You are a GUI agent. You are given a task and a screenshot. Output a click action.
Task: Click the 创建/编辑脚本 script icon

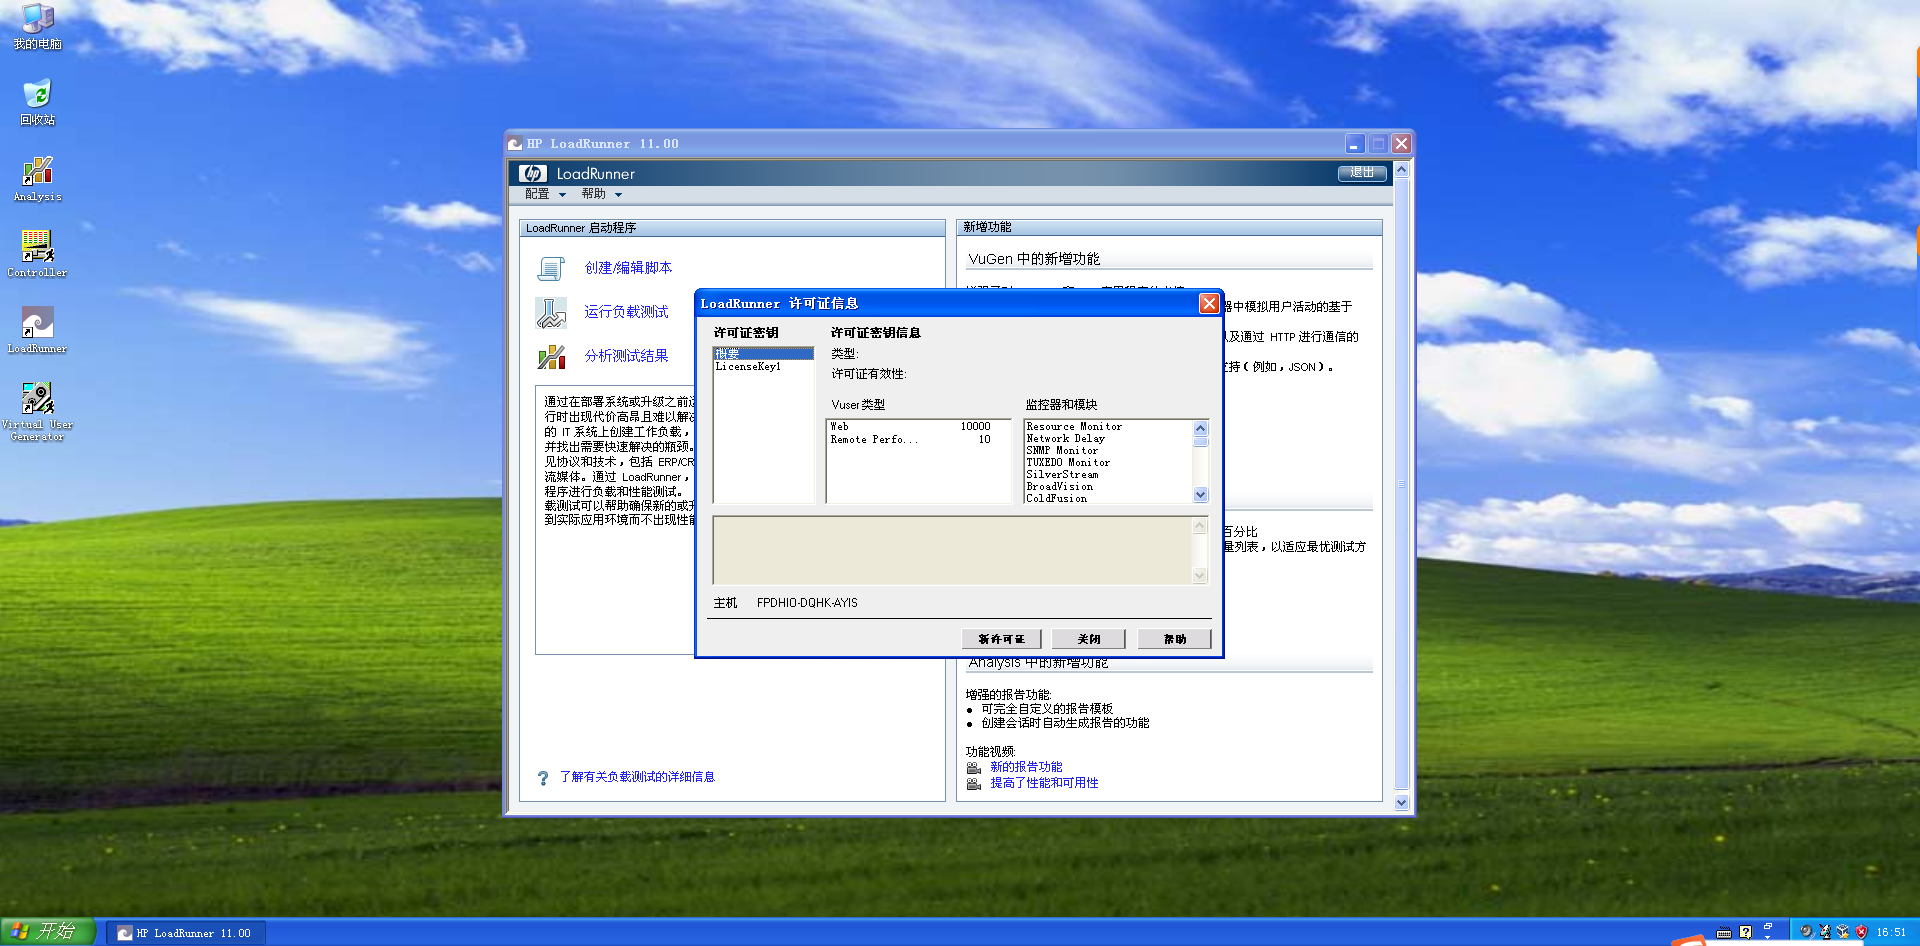(551, 268)
